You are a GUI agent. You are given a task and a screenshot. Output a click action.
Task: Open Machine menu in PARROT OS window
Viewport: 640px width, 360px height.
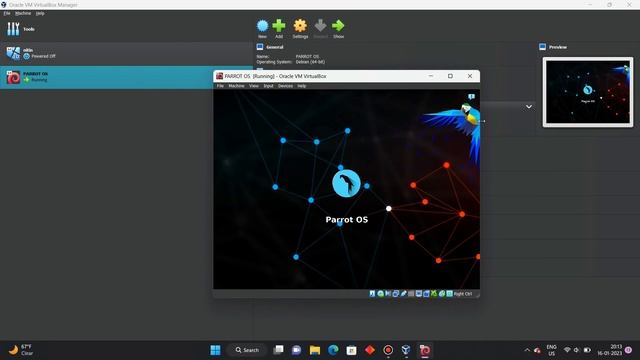236,86
